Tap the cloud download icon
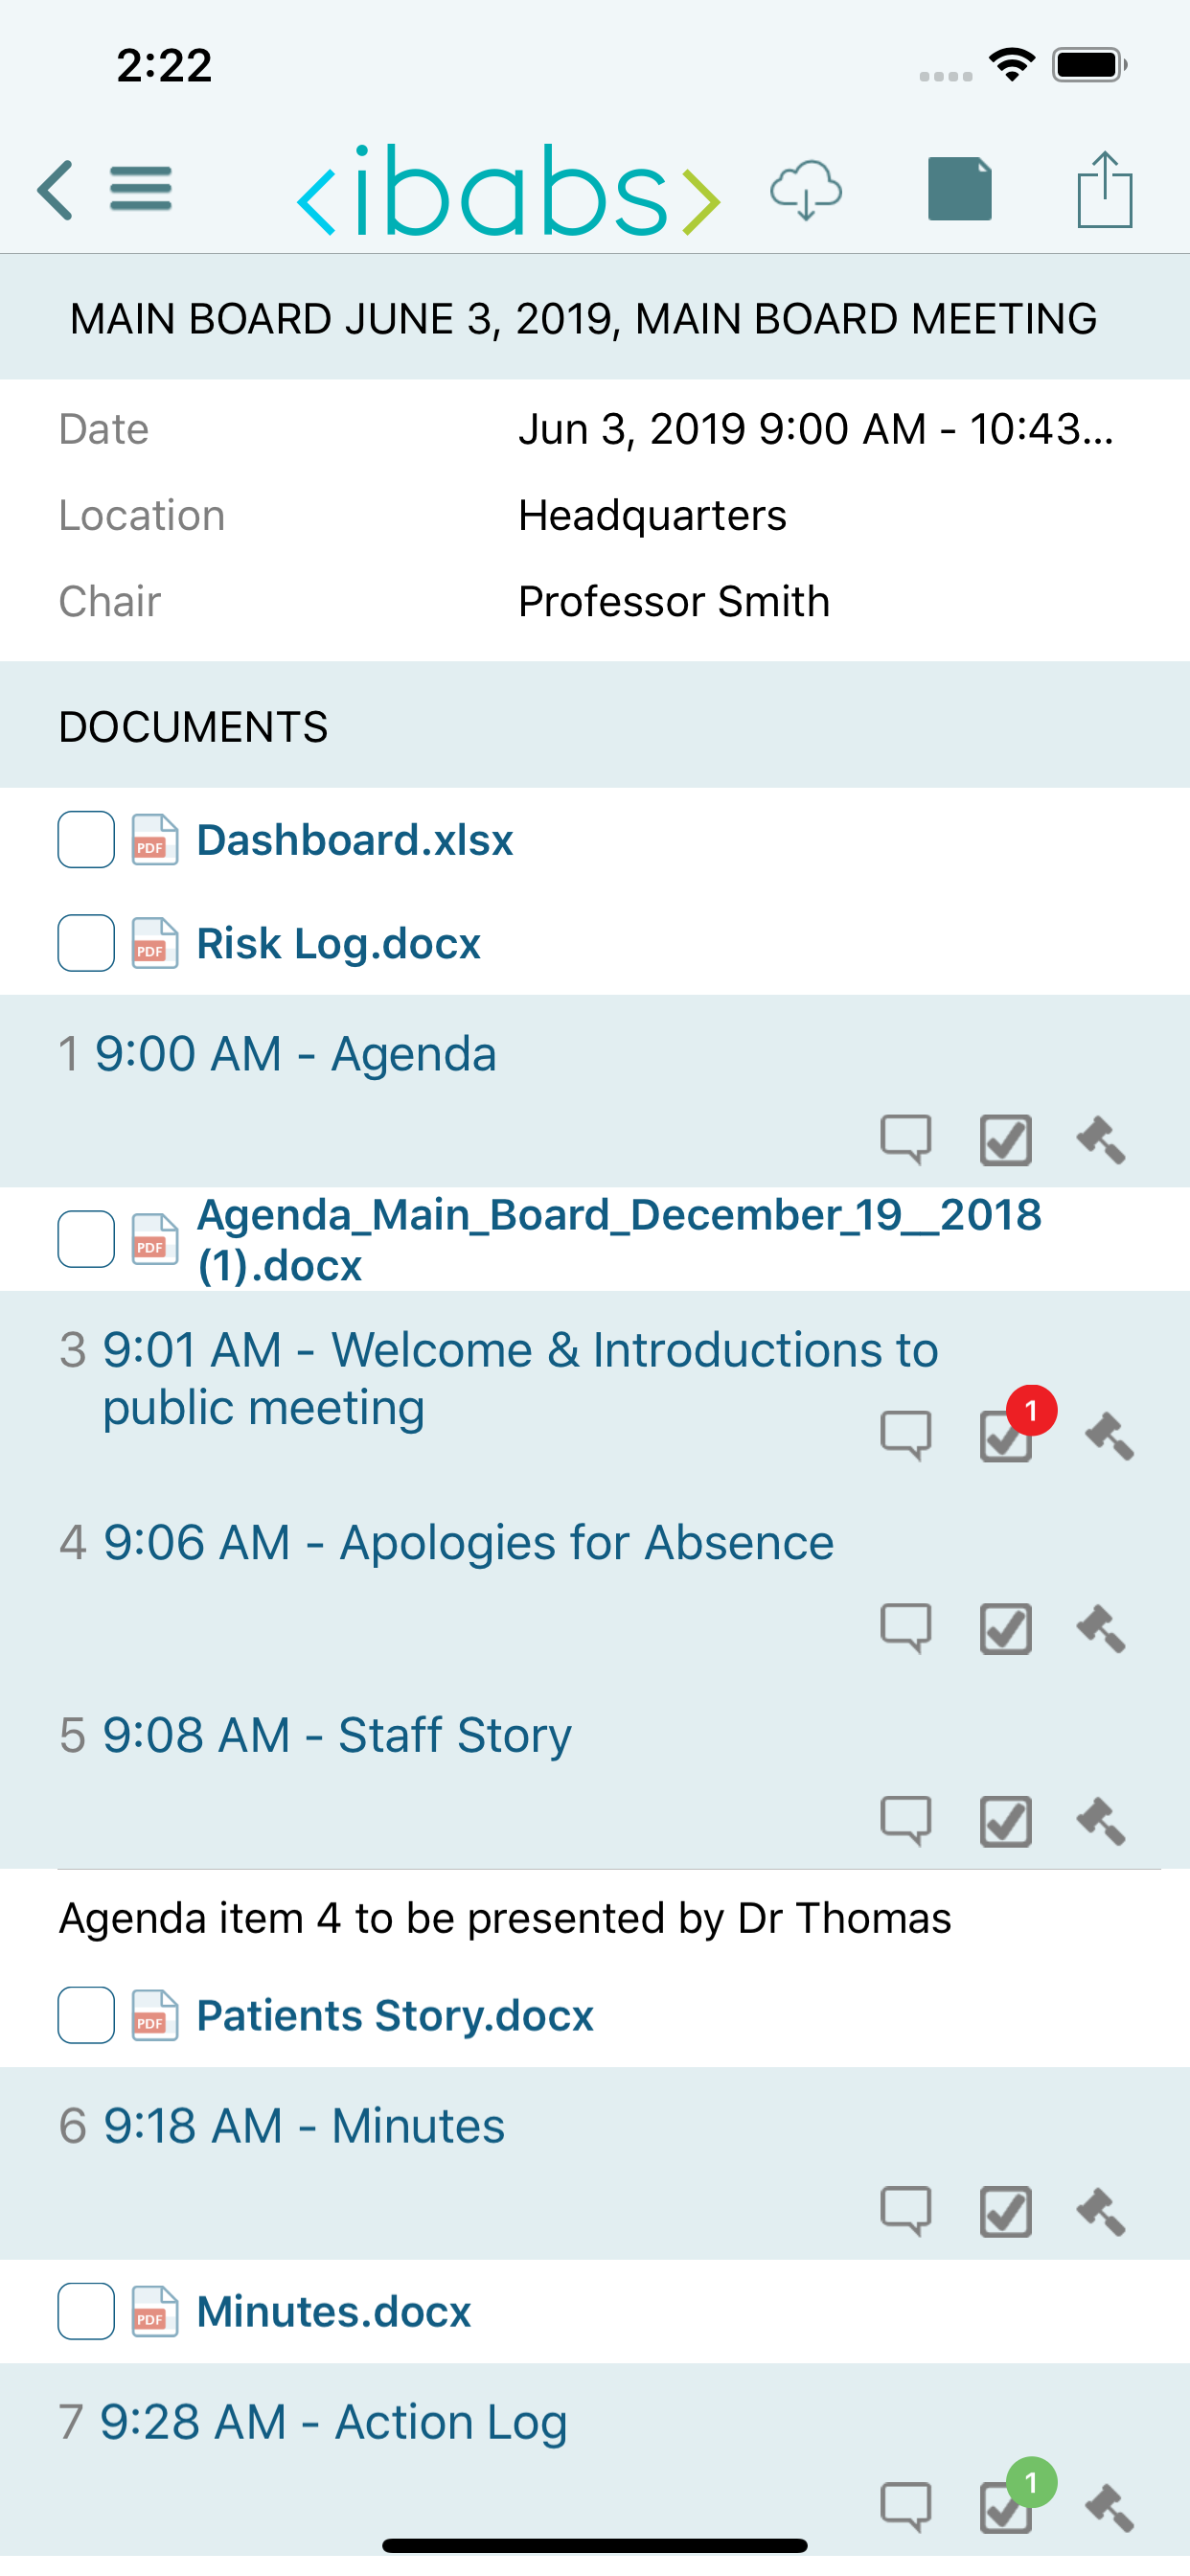 tap(805, 190)
